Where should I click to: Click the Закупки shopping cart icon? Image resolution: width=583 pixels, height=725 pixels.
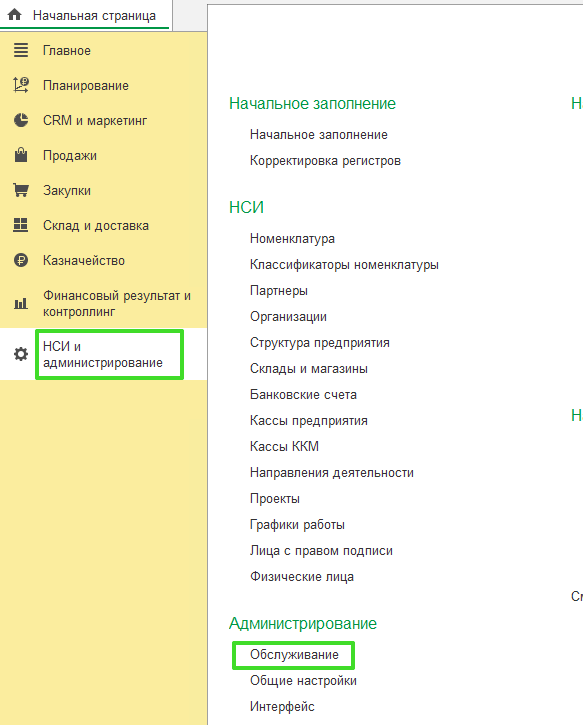point(21,190)
